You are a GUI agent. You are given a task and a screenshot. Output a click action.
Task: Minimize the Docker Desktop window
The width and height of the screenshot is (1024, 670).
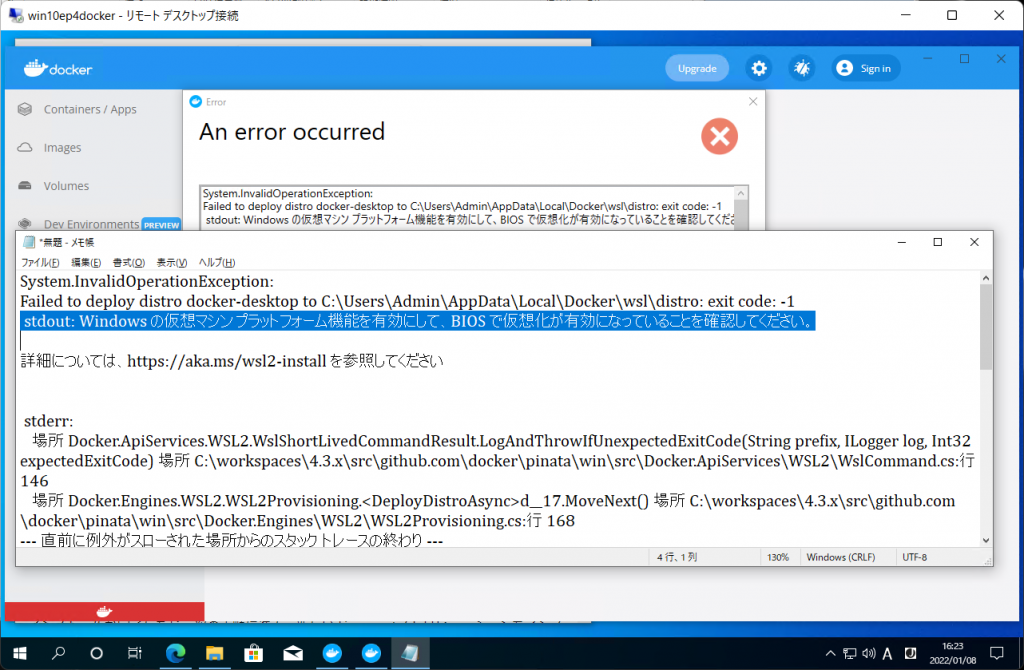point(928,59)
